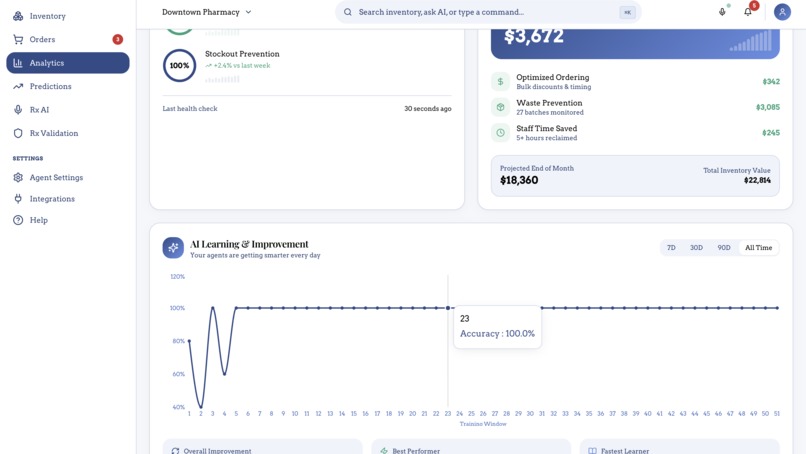Activate the voice microphone in header

point(722,12)
